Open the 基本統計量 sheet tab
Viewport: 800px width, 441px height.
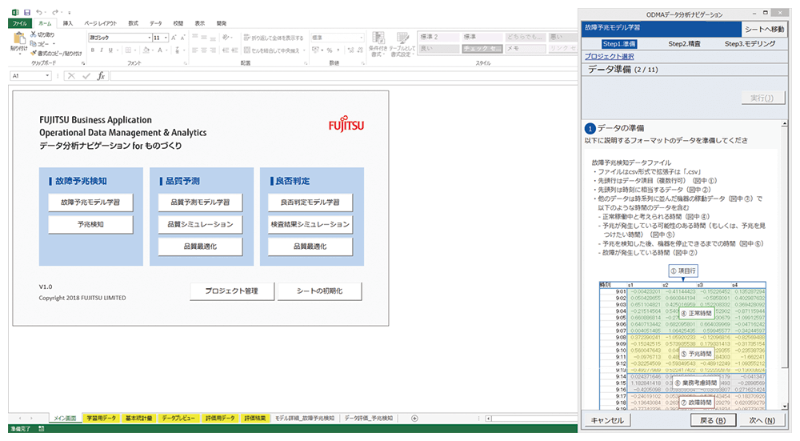(x=139, y=418)
